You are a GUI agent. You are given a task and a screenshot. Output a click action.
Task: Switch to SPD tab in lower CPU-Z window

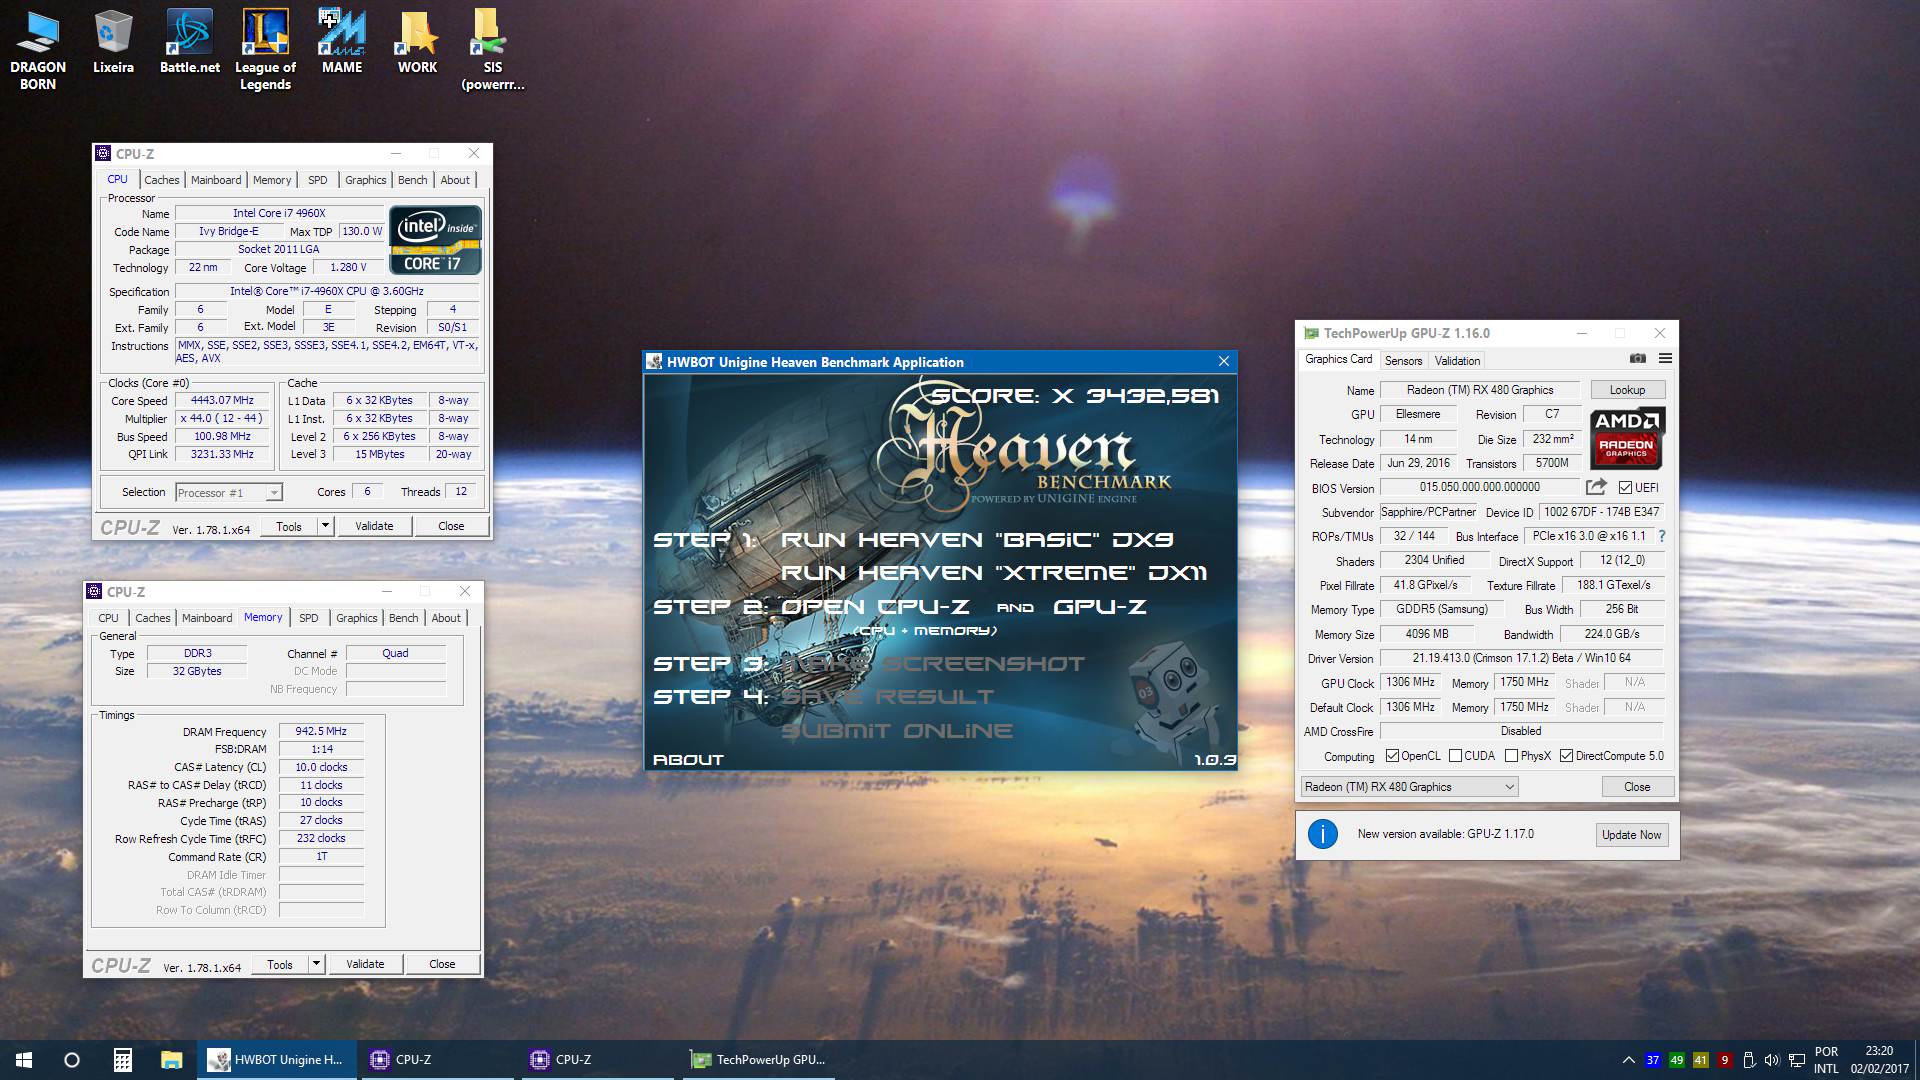point(309,618)
